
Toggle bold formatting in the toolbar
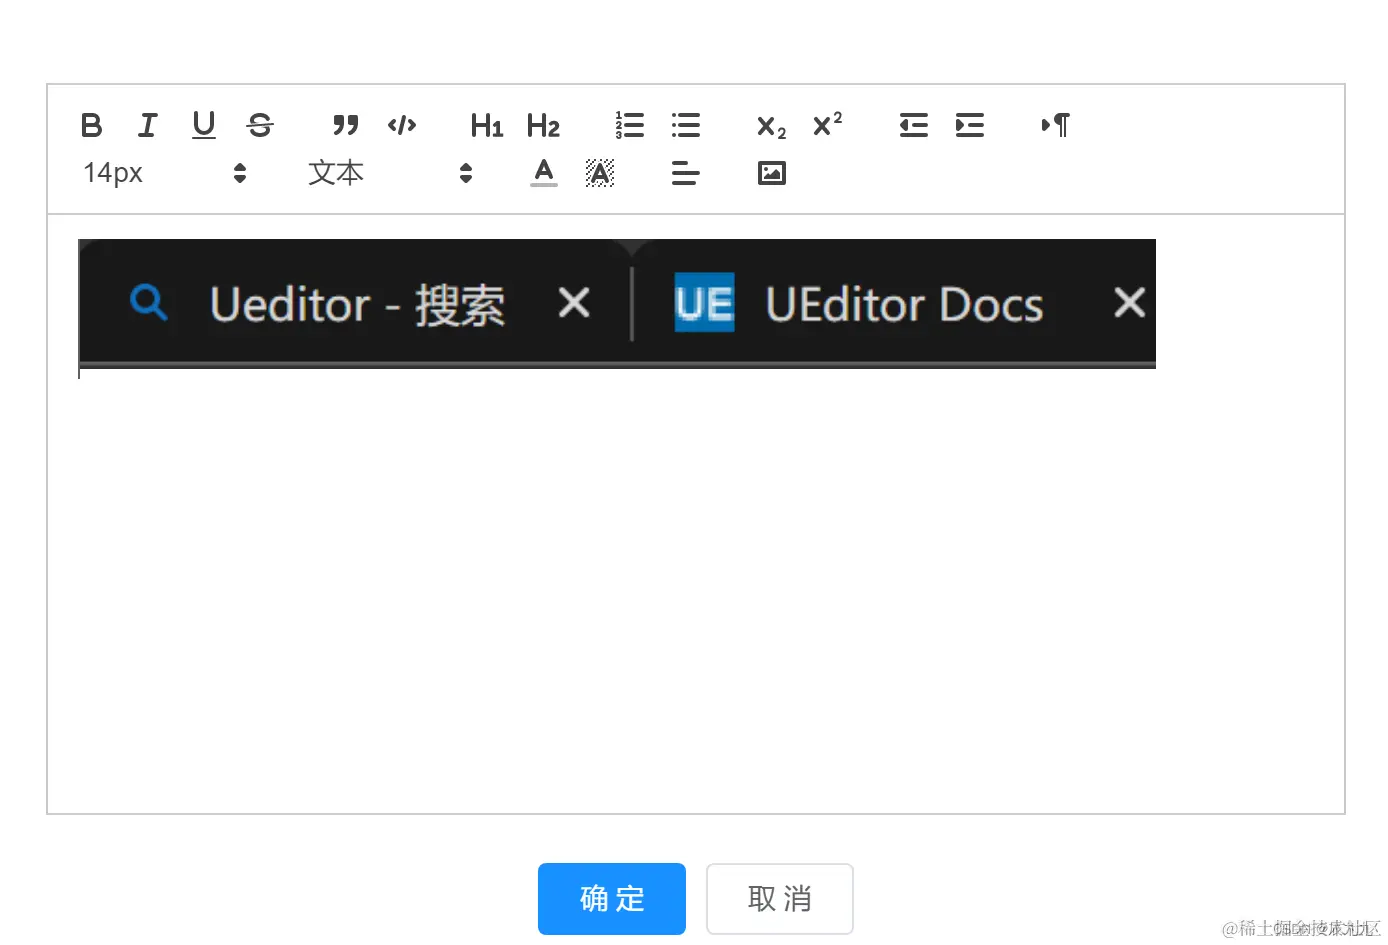click(x=91, y=125)
